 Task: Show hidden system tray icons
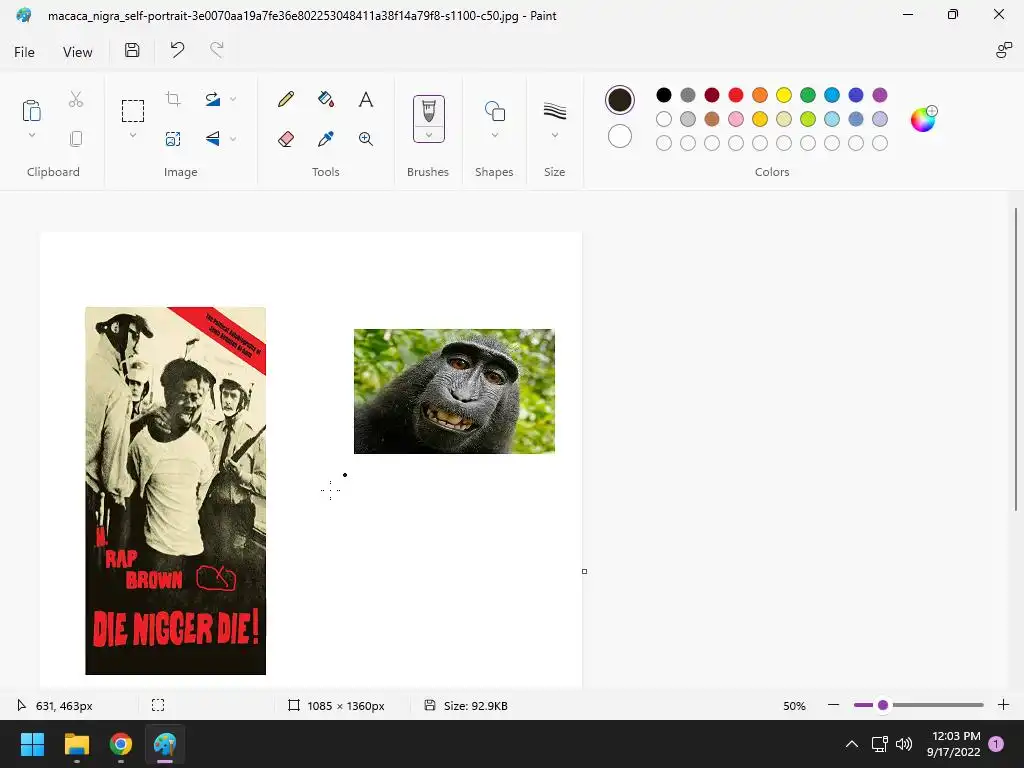(852, 744)
